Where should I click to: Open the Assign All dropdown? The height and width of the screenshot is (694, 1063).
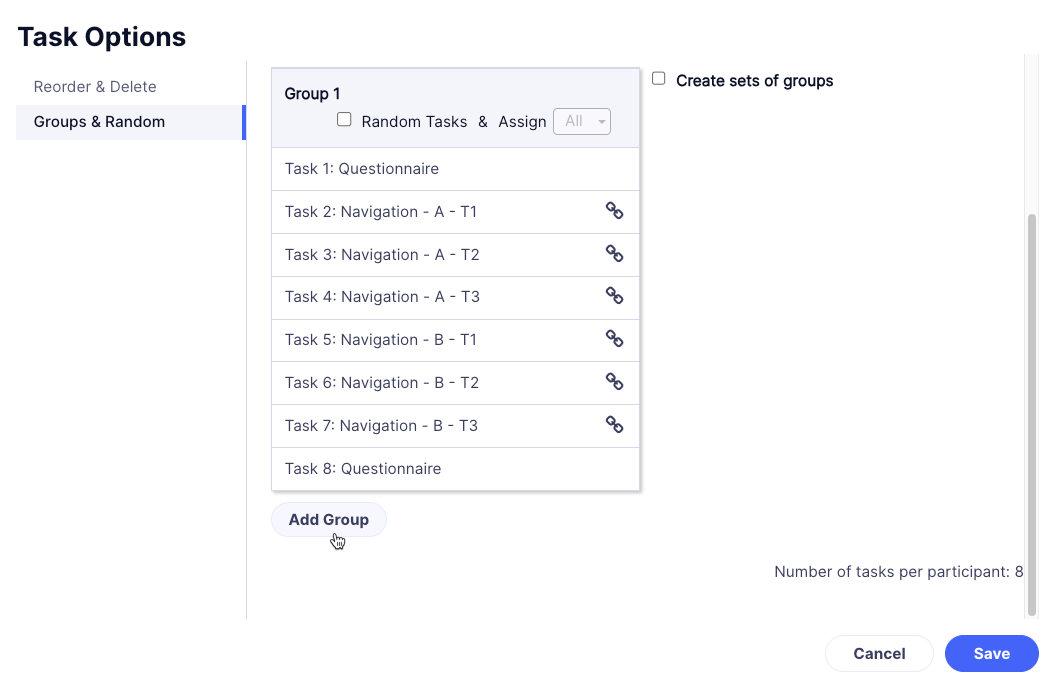582,121
